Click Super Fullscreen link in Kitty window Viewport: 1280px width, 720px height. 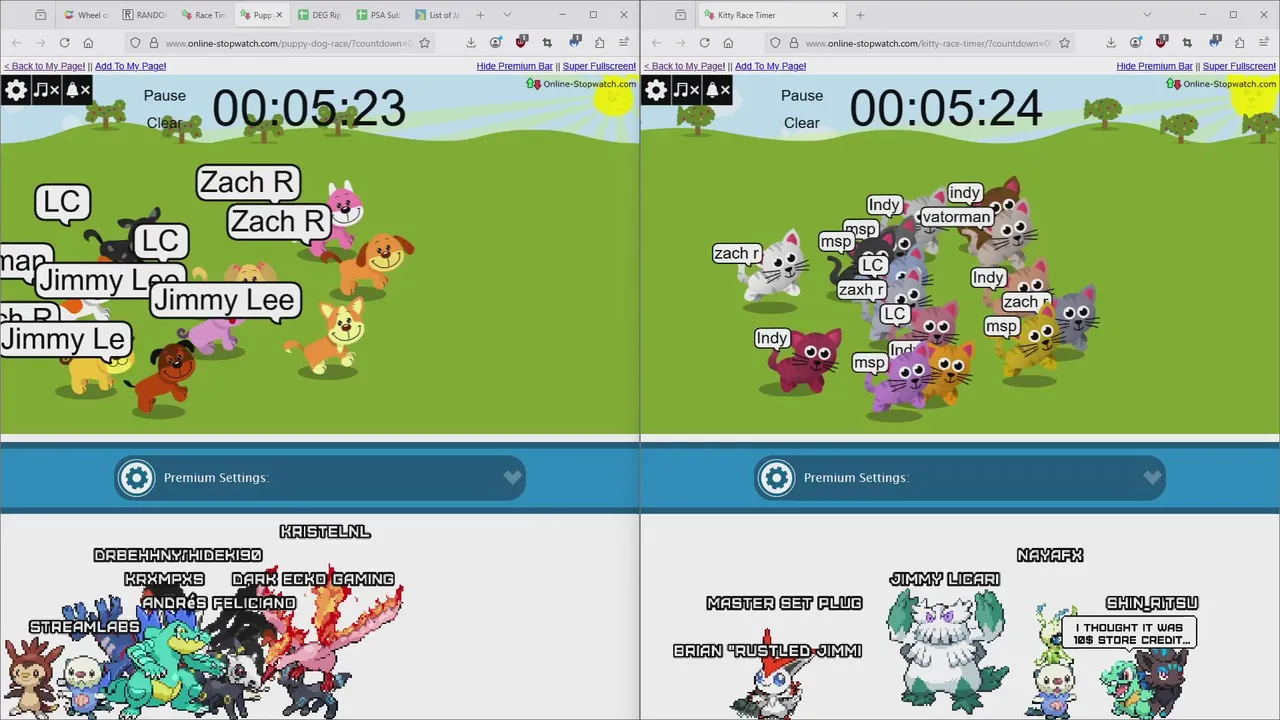click(x=1239, y=66)
